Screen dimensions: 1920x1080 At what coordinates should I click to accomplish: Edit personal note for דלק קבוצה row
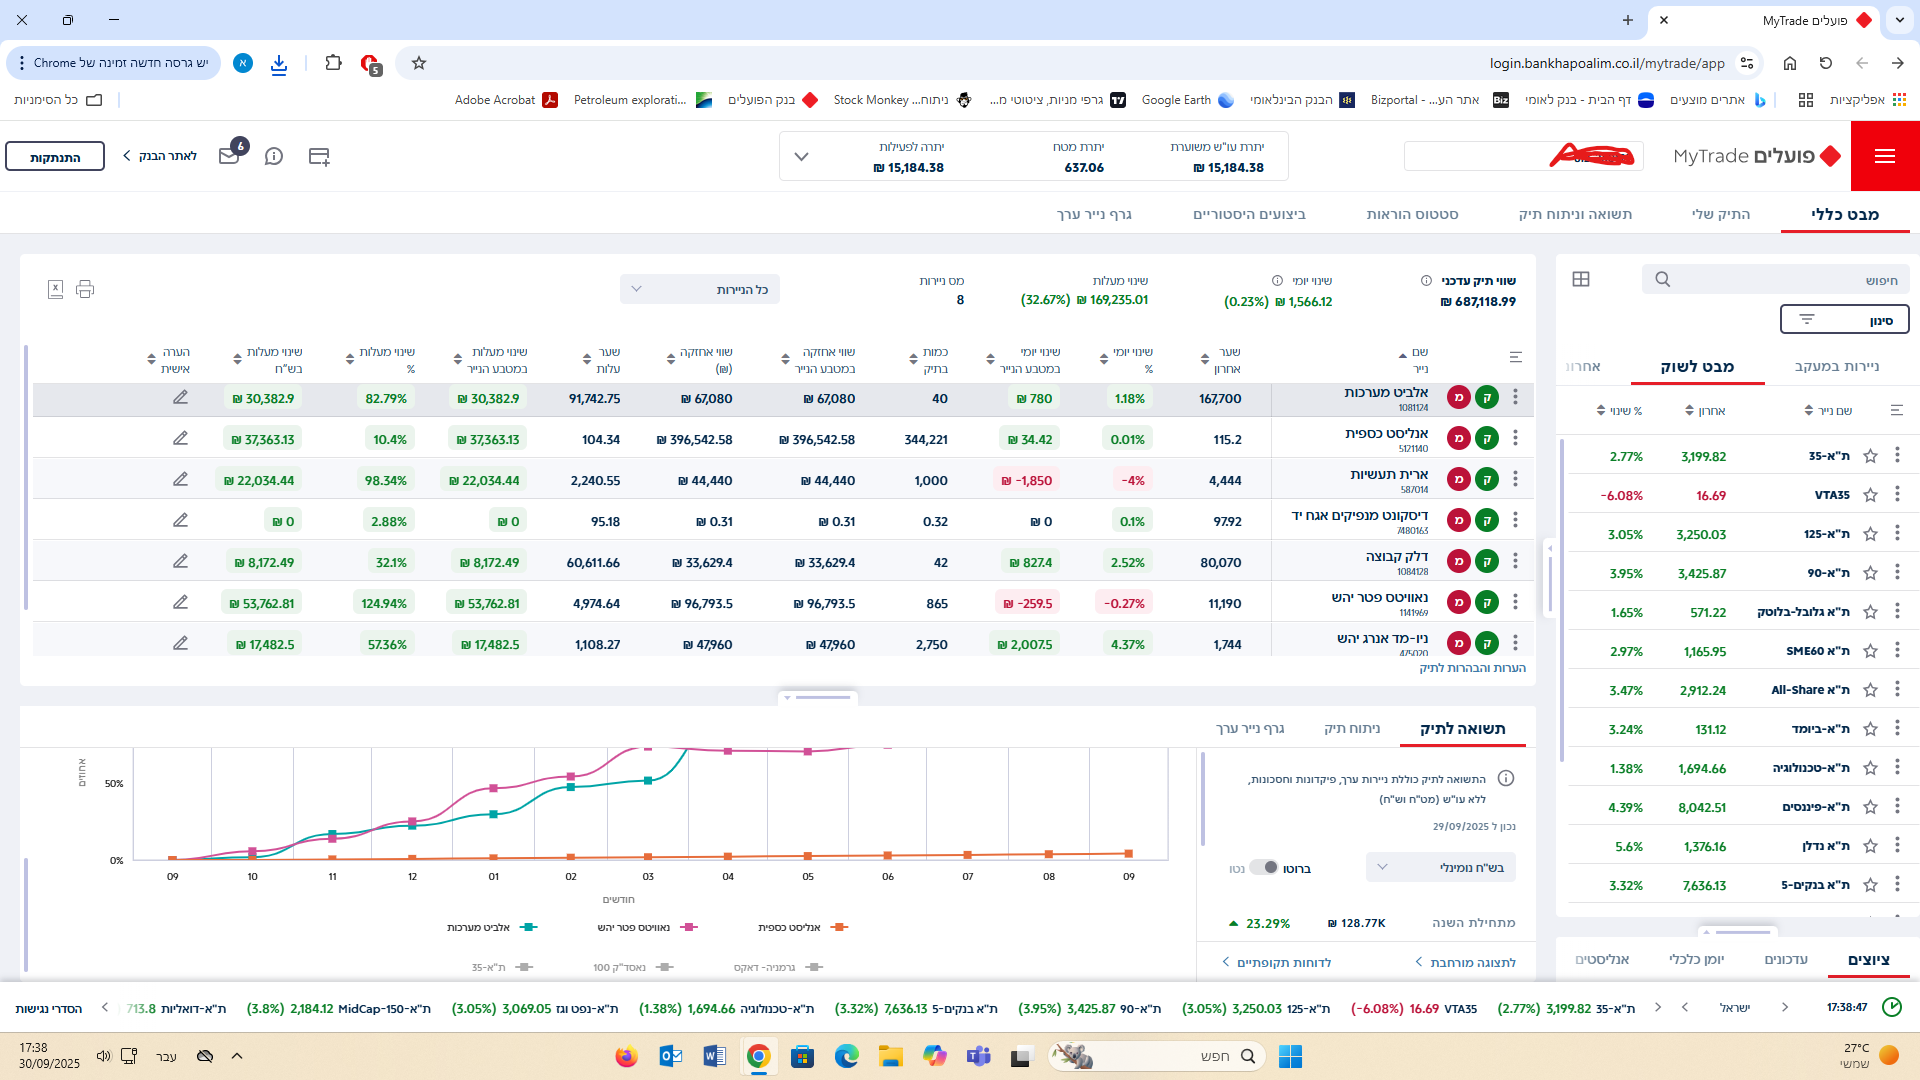click(x=180, y=561)
